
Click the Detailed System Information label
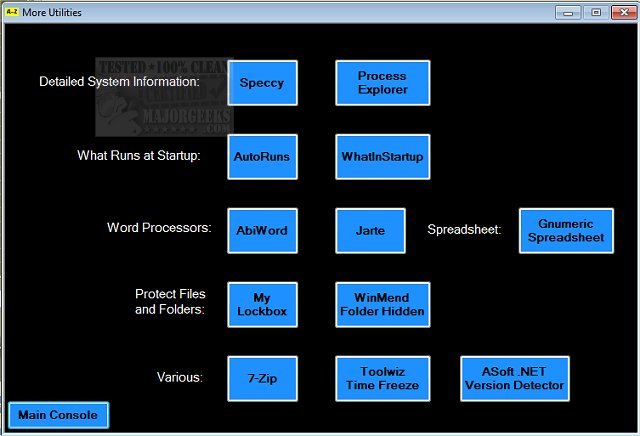119,82
